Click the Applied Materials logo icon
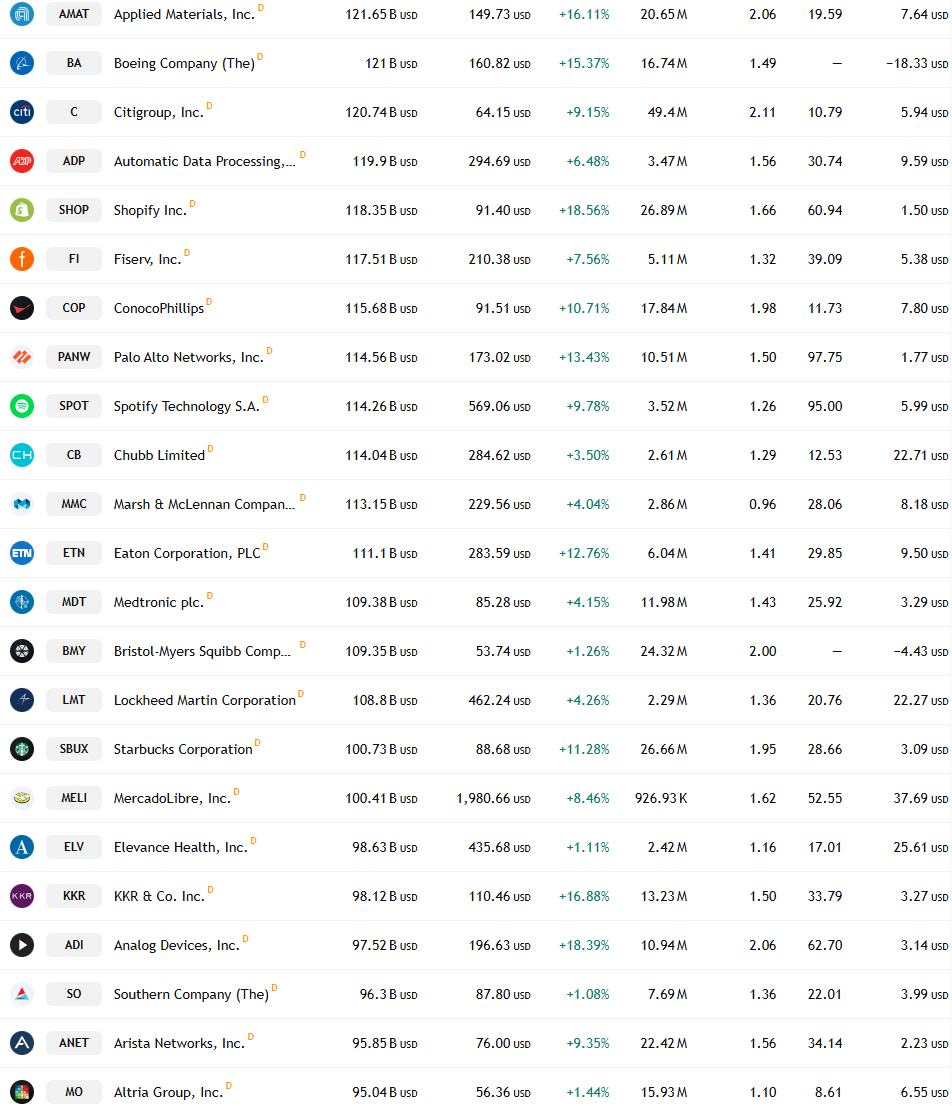The width and height of the screenshot is (952, 1106). click(22, 14)
